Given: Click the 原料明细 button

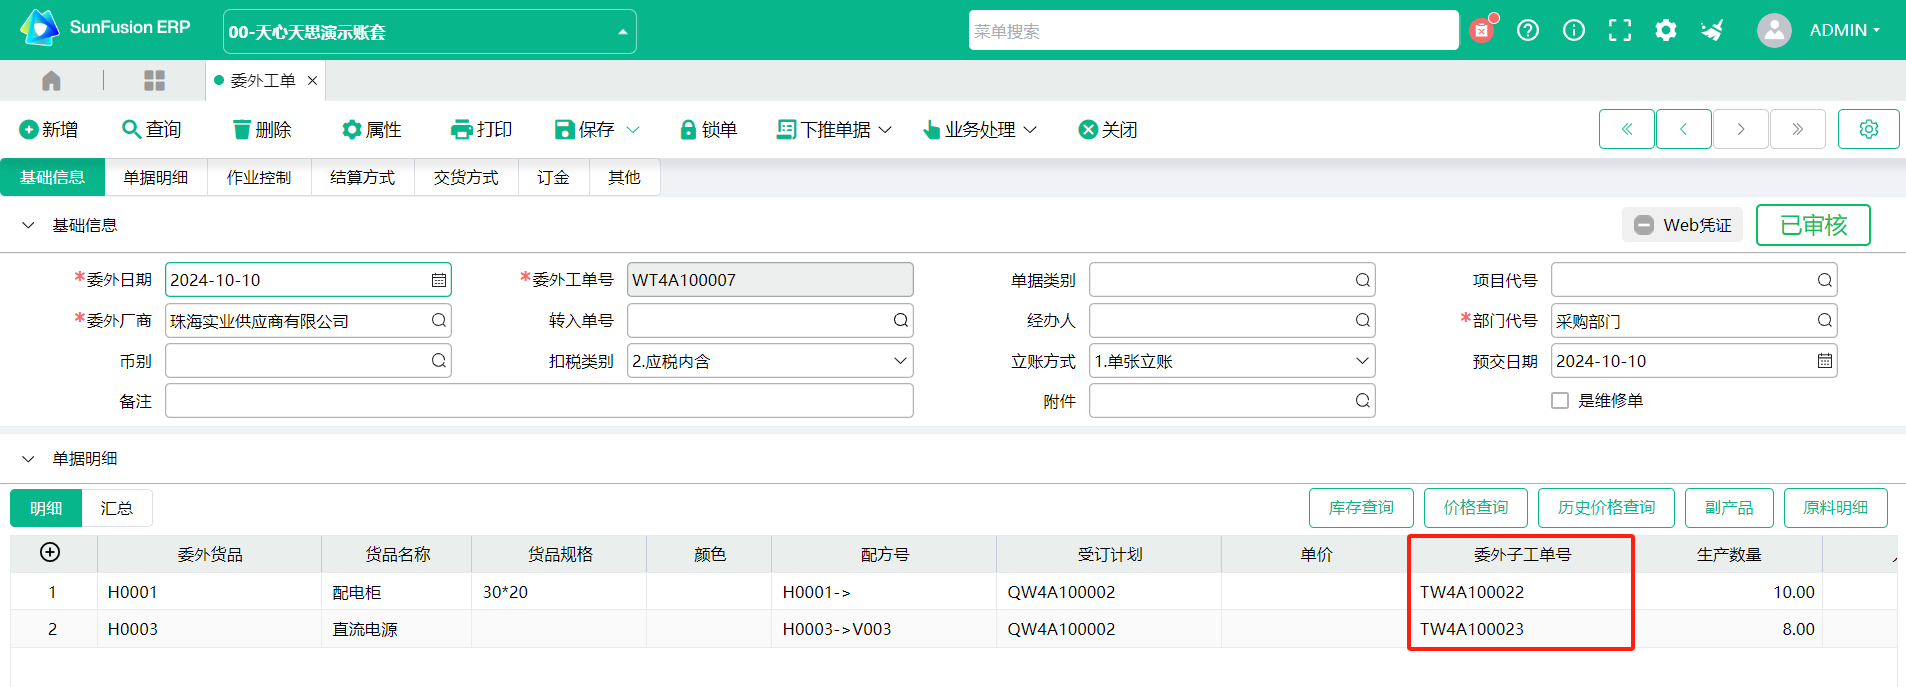Looking at the screenshot, I should click(x=1836, y=508).
